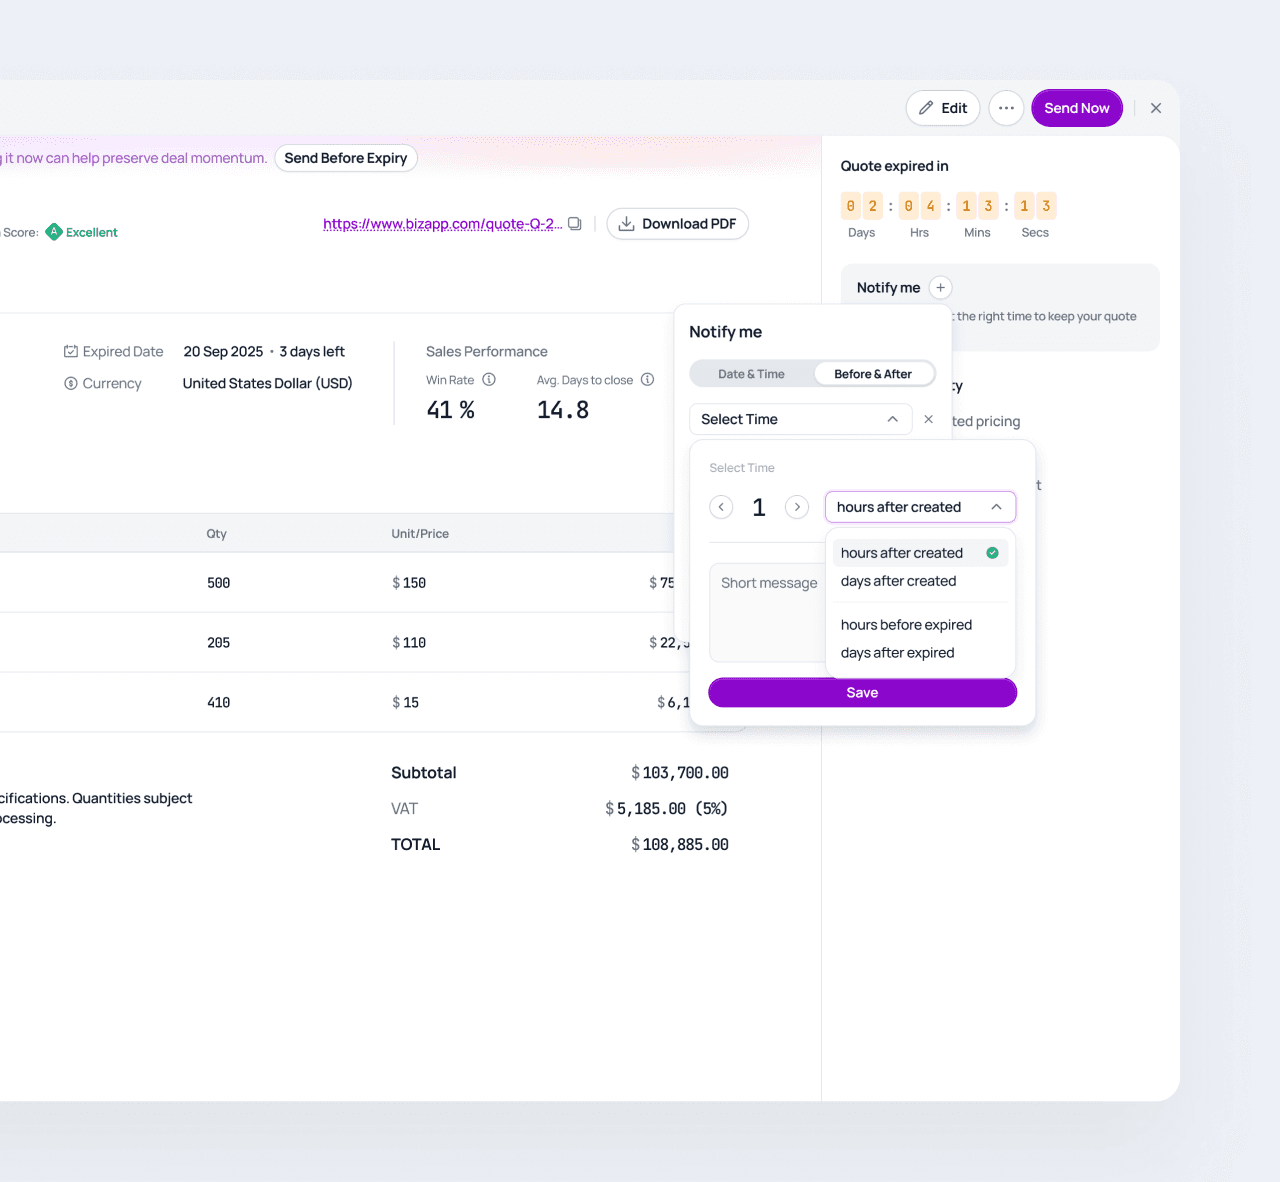Click Win Rate info icon
1280x1182 pixels.
tap(489, 380)
